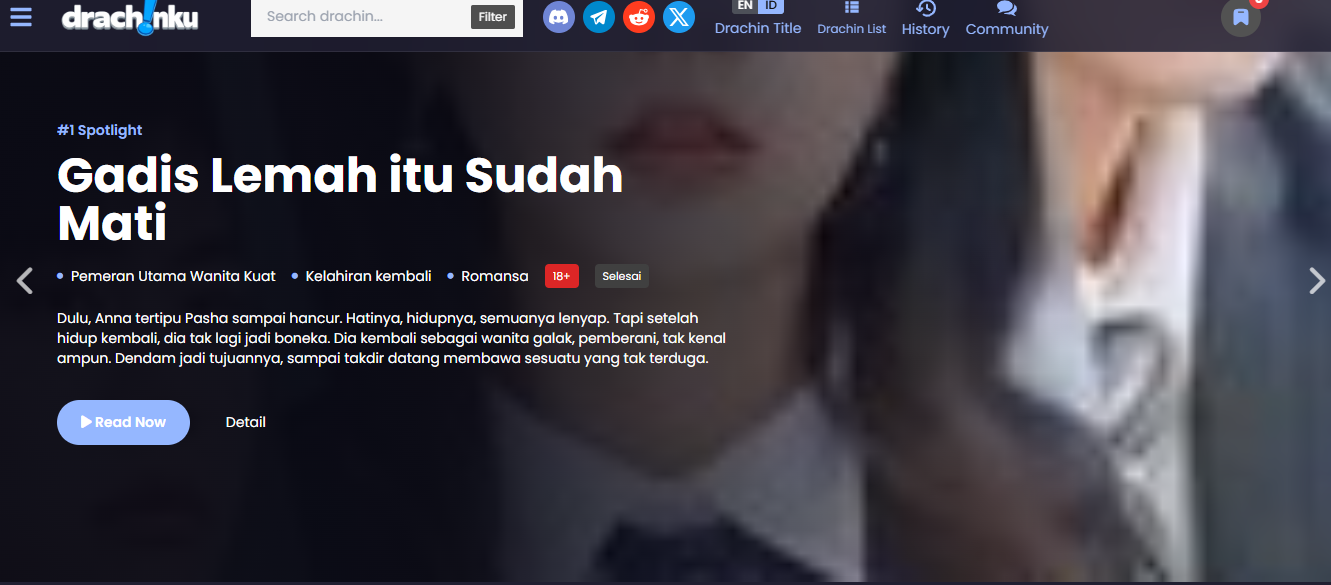Screen dimensions: 1331x585
Task: Open the History page
Action: pos(925,19)
